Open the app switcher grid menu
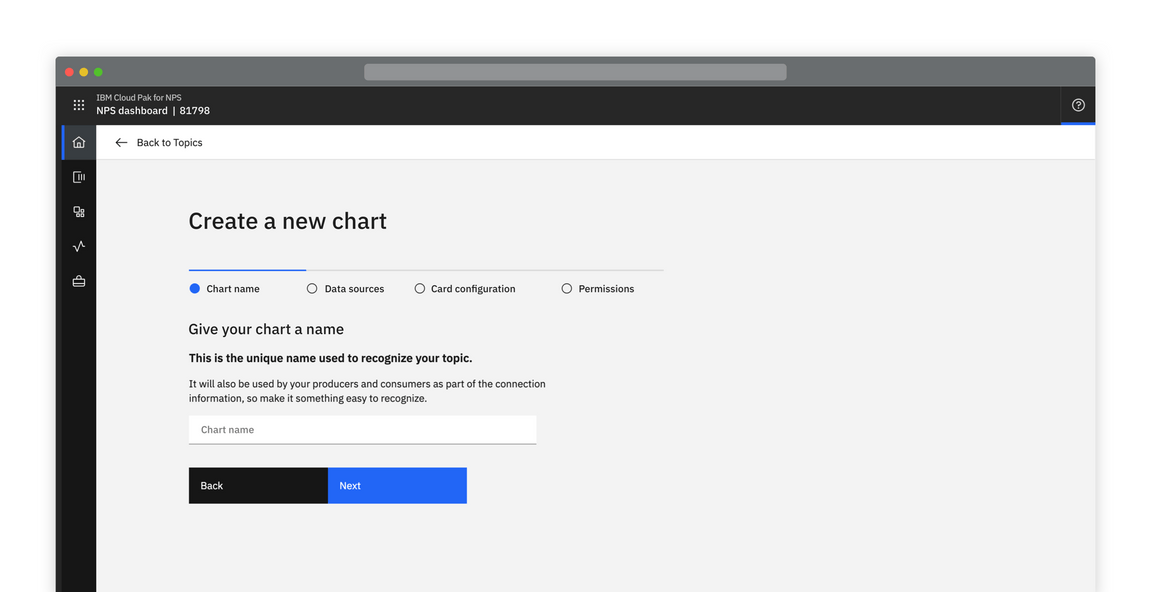 click(x=79, y=105)
